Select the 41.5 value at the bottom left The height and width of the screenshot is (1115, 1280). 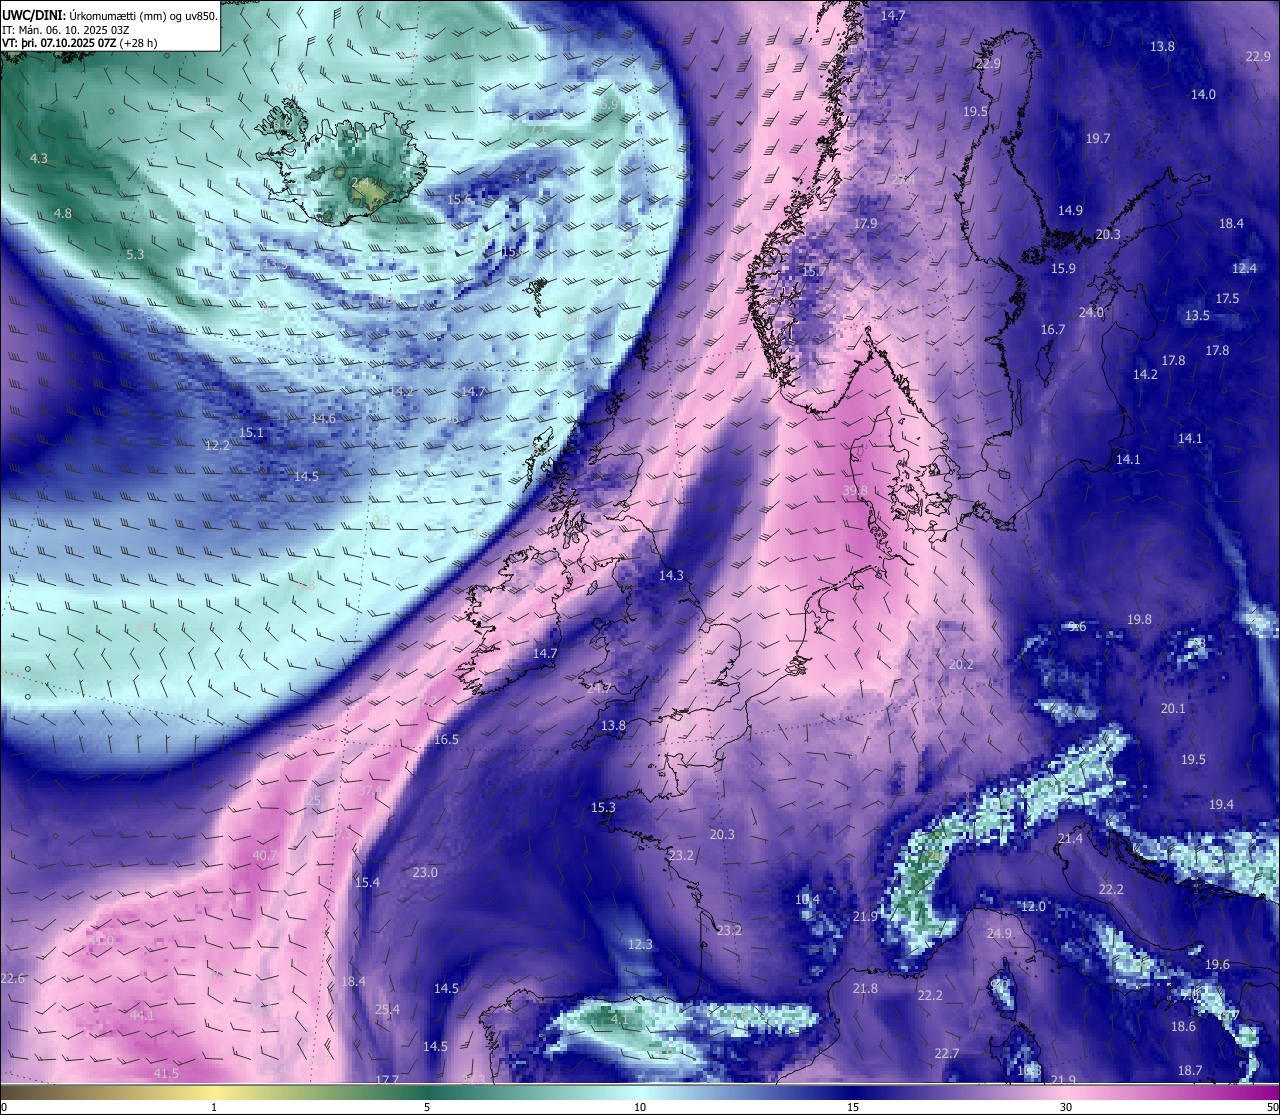(x=166, y=1073)
